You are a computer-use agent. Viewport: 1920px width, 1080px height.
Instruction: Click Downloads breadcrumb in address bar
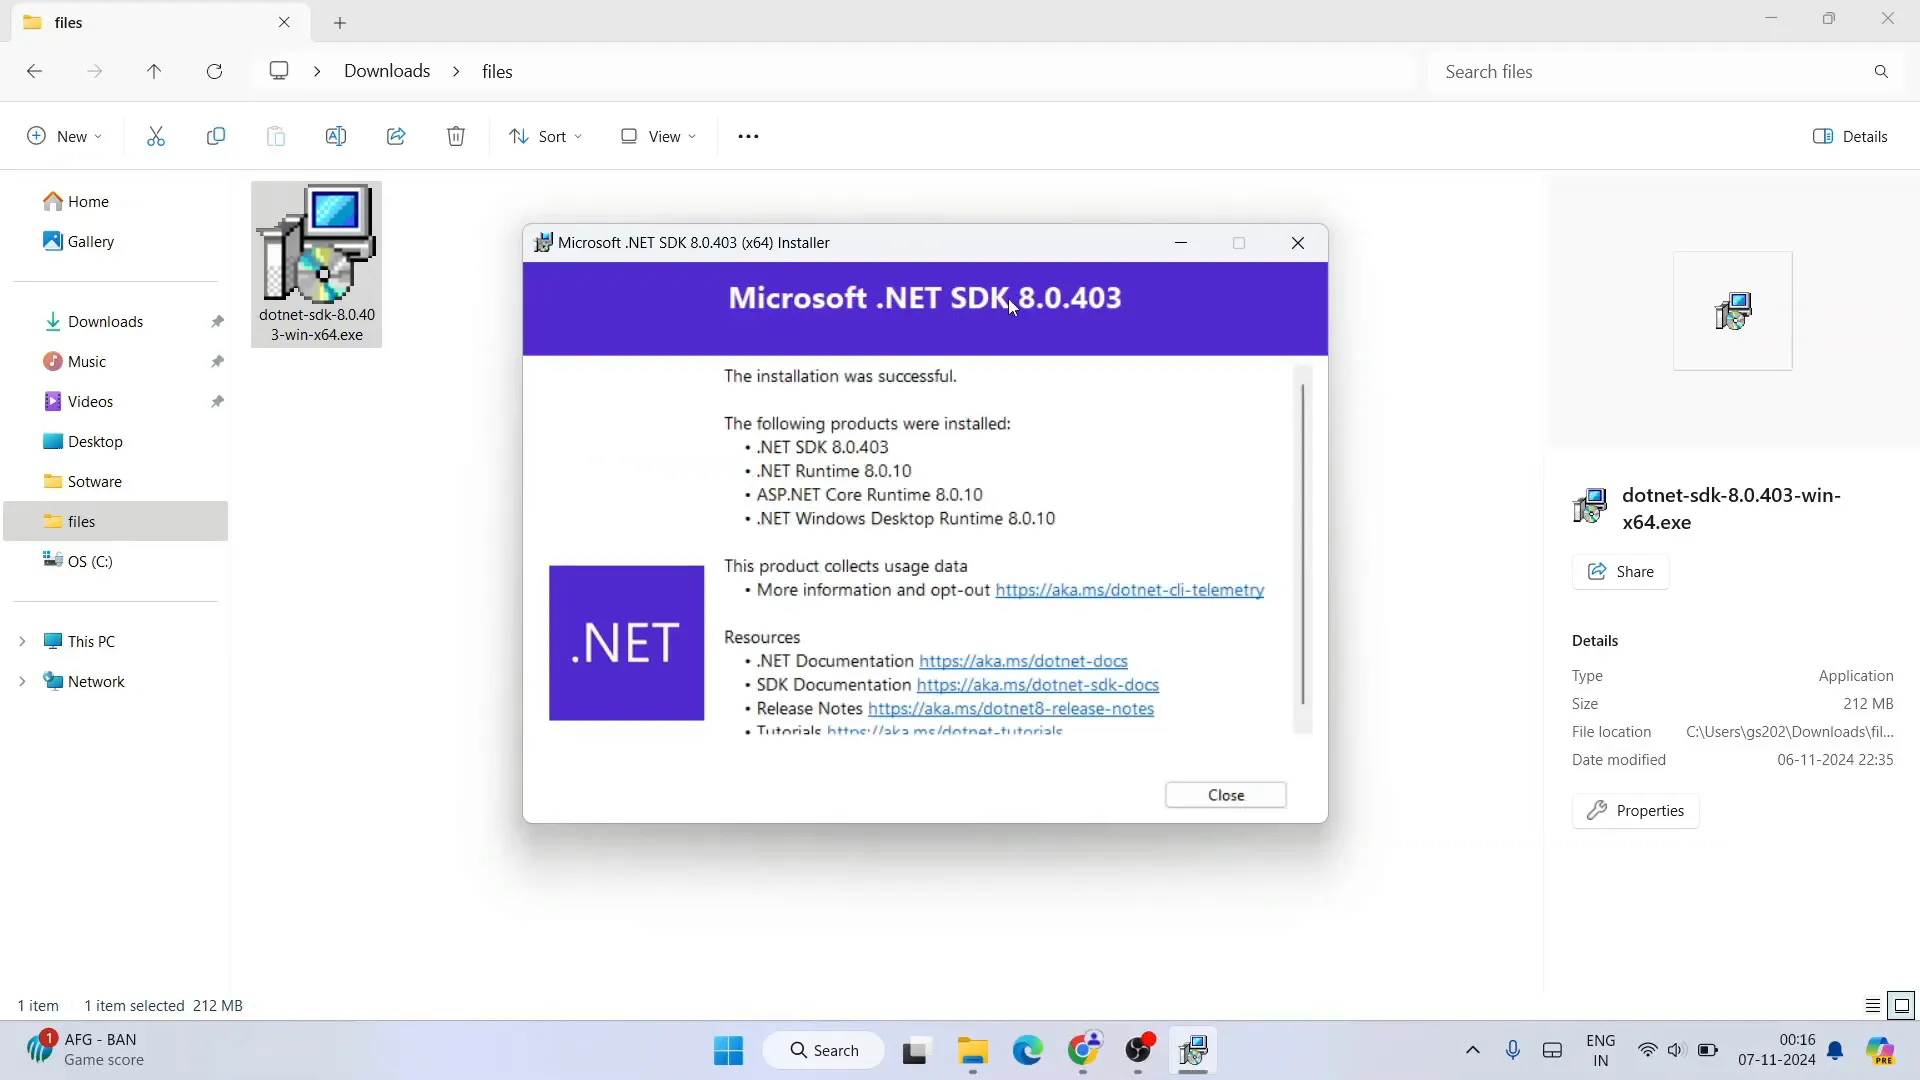(x=387, y=71)
